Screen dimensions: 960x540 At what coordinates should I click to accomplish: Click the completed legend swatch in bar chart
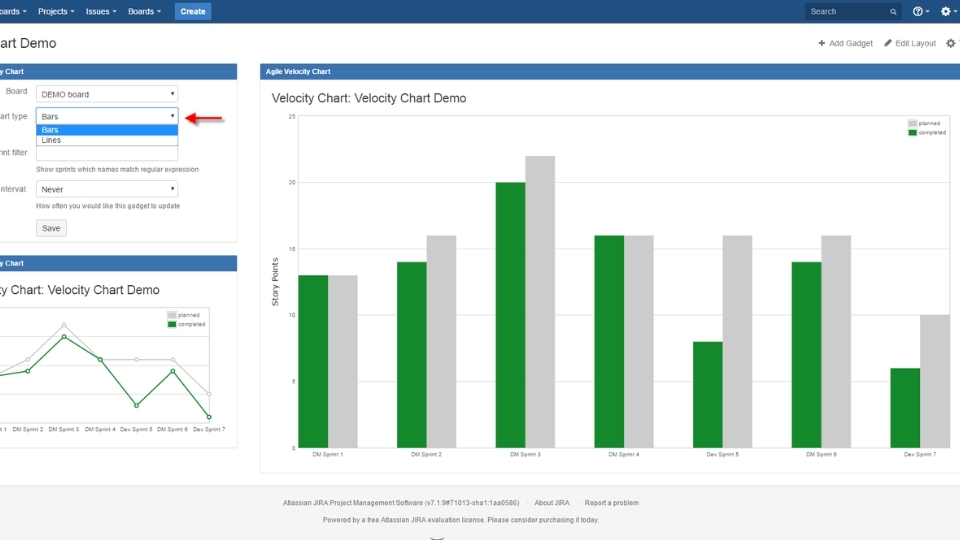click(x=912, y=132)
